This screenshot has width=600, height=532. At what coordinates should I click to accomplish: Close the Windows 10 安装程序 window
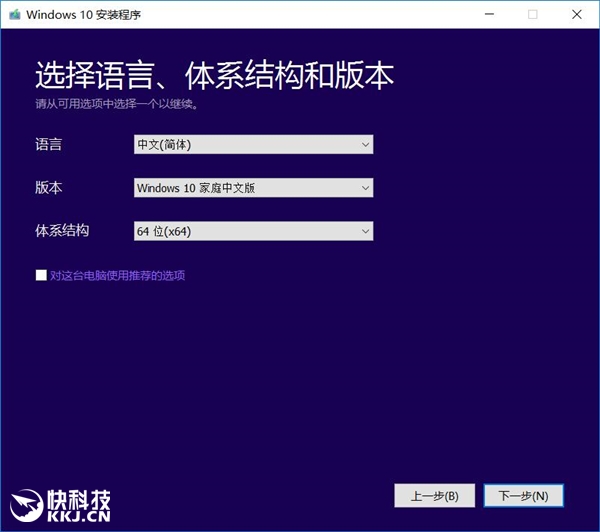pyautogui.click(x=577, y=15)
